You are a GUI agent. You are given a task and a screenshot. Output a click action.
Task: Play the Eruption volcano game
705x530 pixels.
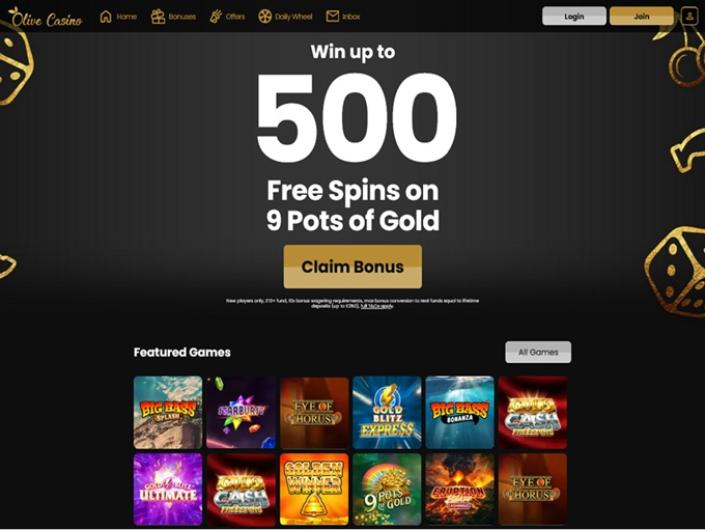coord(460,490)
